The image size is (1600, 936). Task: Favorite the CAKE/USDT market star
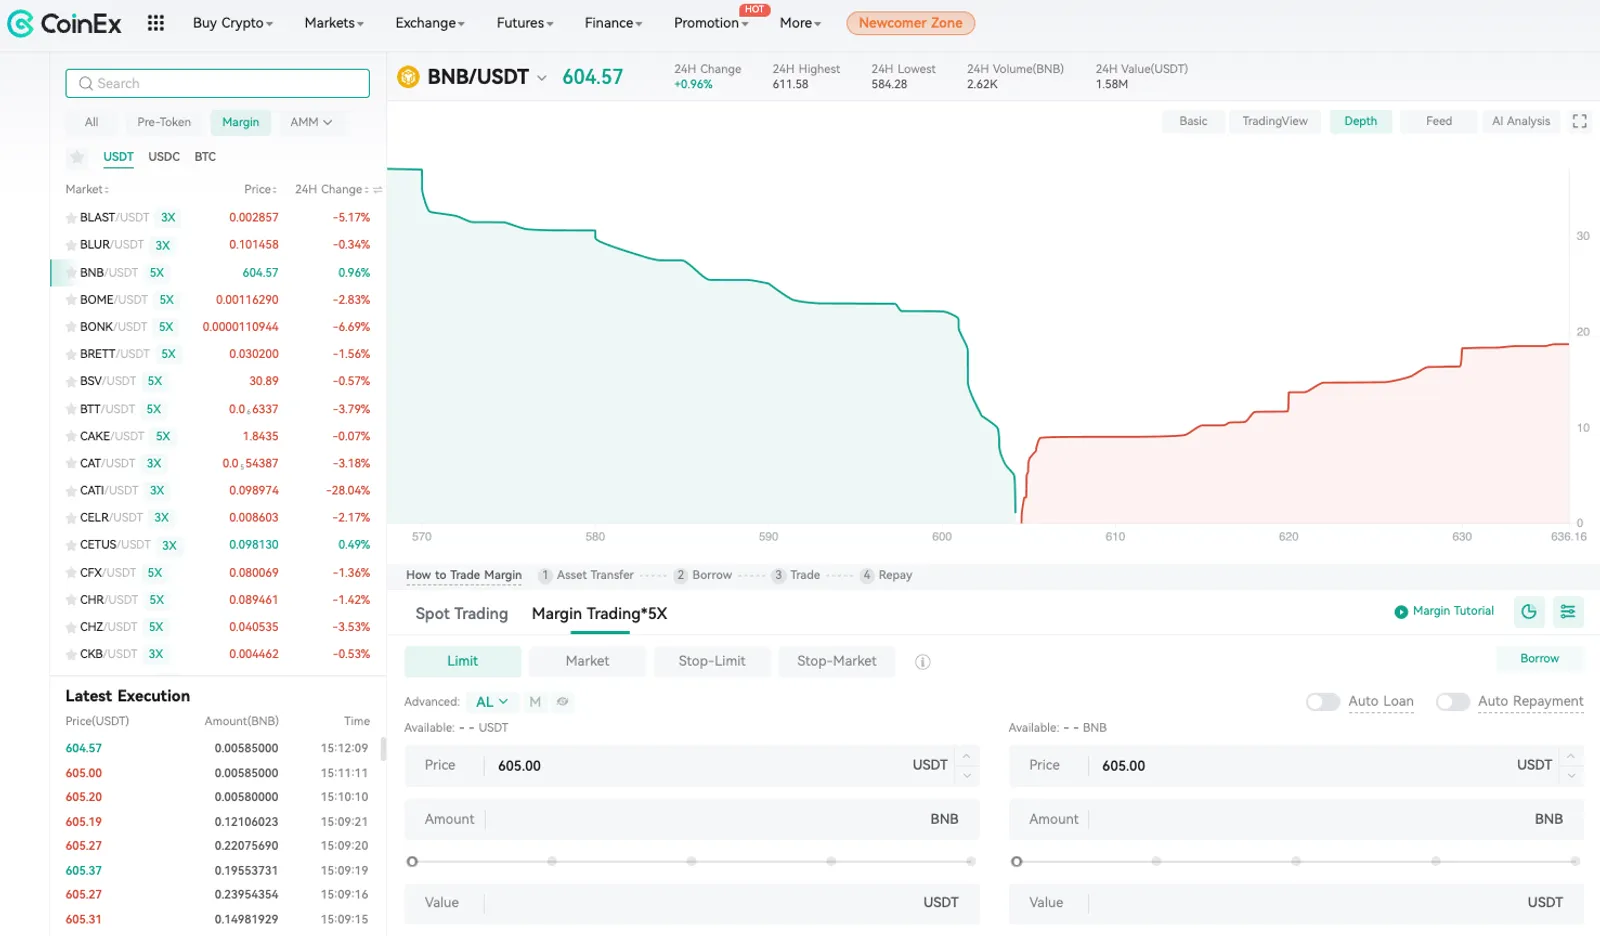coord(71,437)
